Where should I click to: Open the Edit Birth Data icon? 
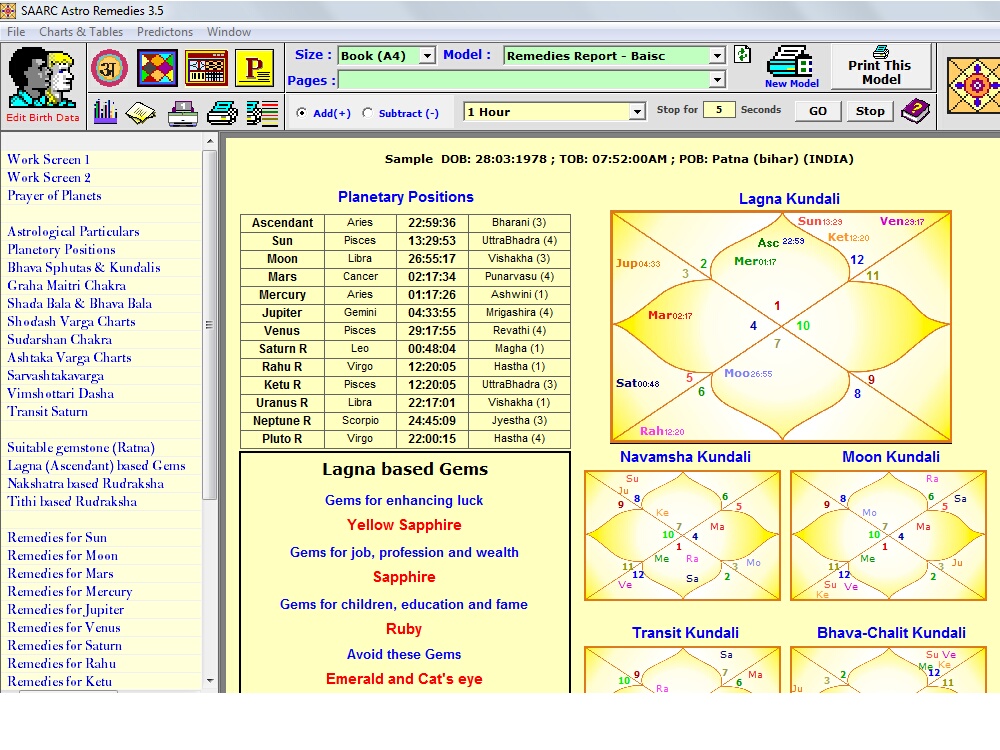43,85
